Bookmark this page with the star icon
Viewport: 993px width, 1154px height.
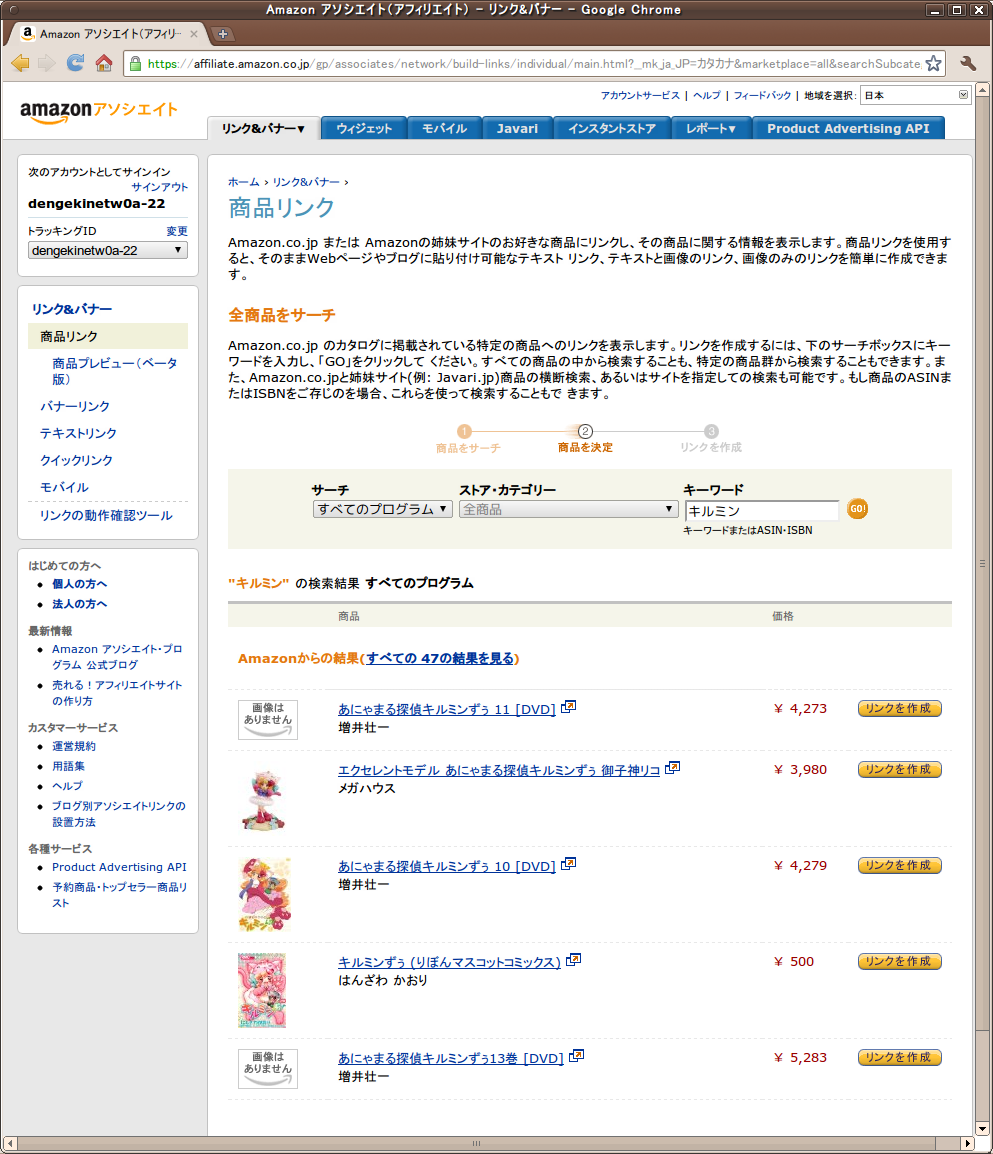click(x=932, y=63)
